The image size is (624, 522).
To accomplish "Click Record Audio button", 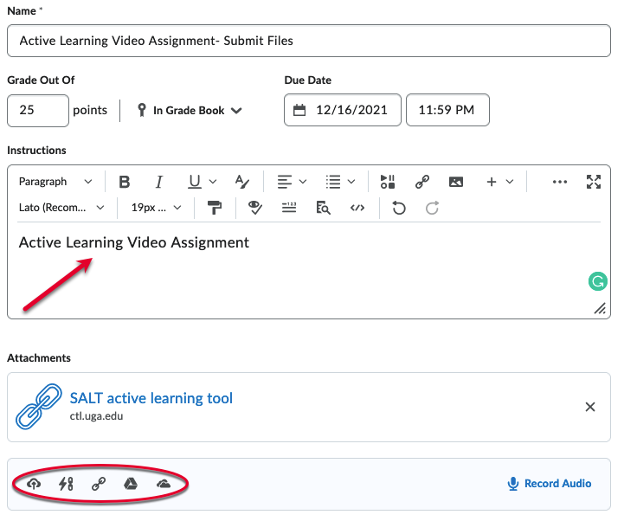I will click(x=549, y=484).
